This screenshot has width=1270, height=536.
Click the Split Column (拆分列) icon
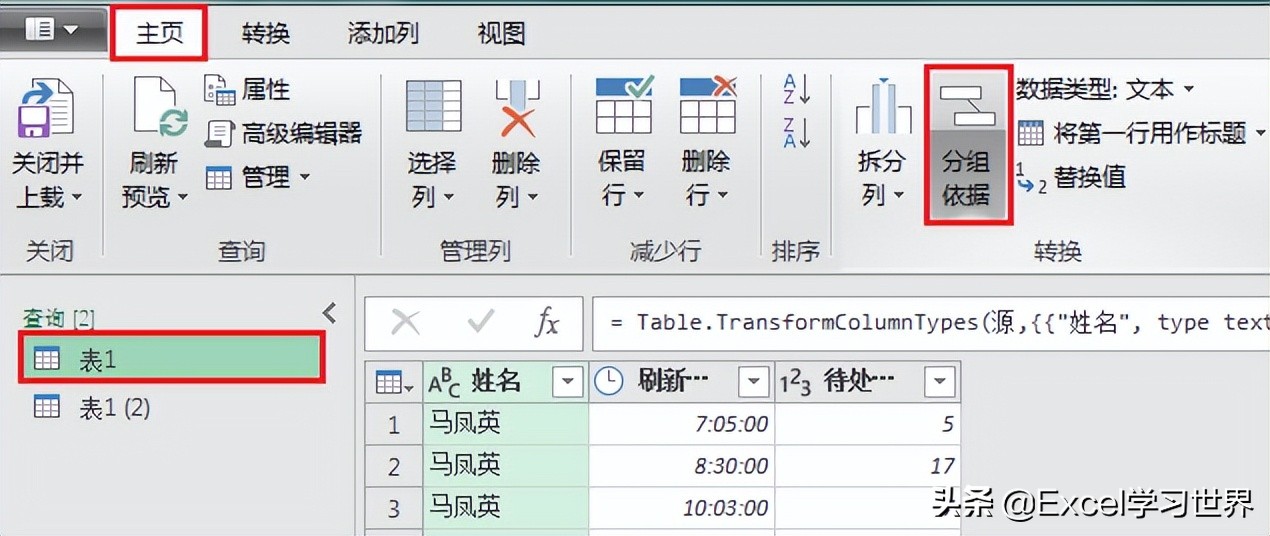[x=882, y=110]
